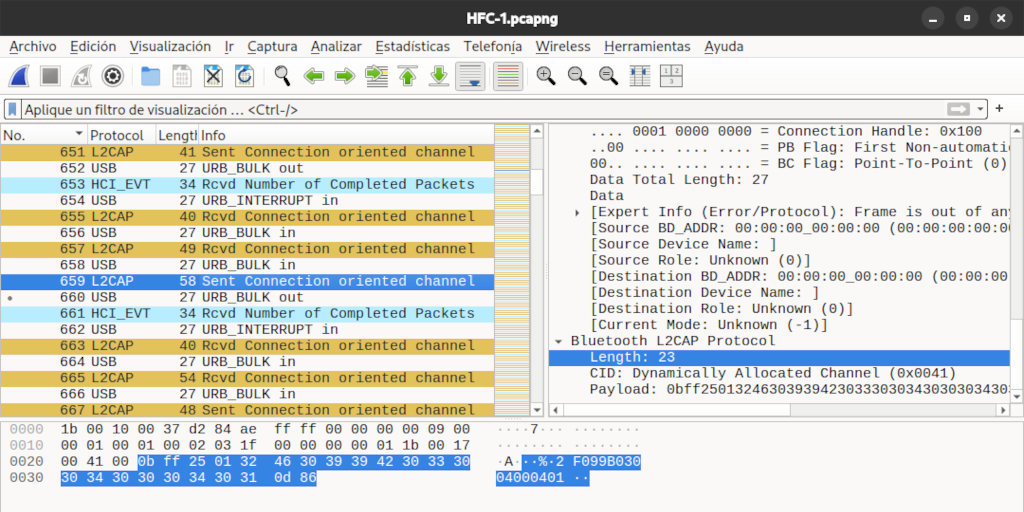Viewport: 1024px width, 512px height.
Task: Expand the Expert Info tree item
Action: pyautogui.click(x=577, y=212)
